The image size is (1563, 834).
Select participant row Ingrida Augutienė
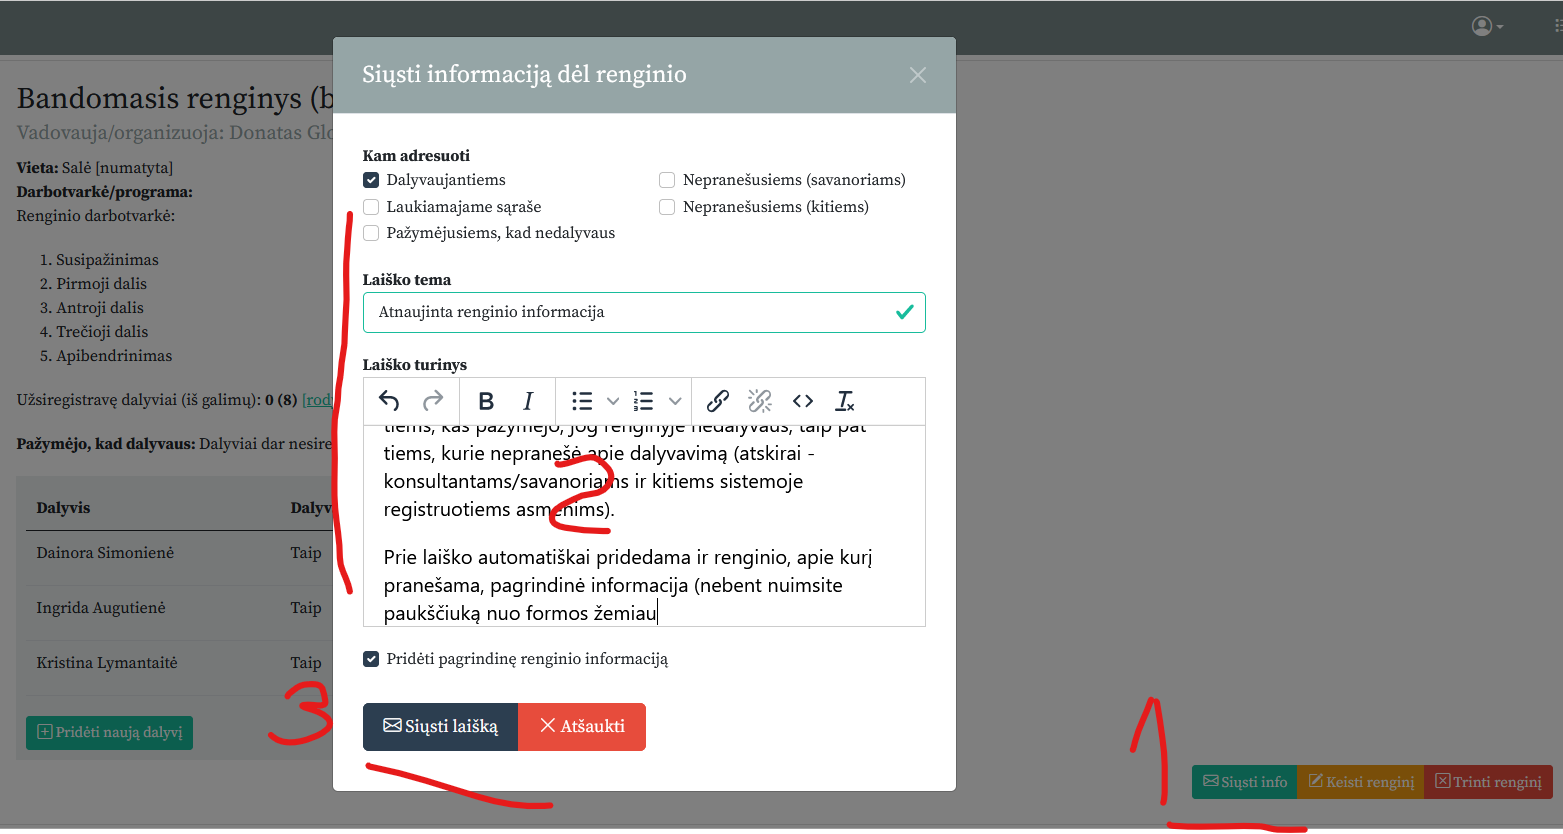point(179,608)
